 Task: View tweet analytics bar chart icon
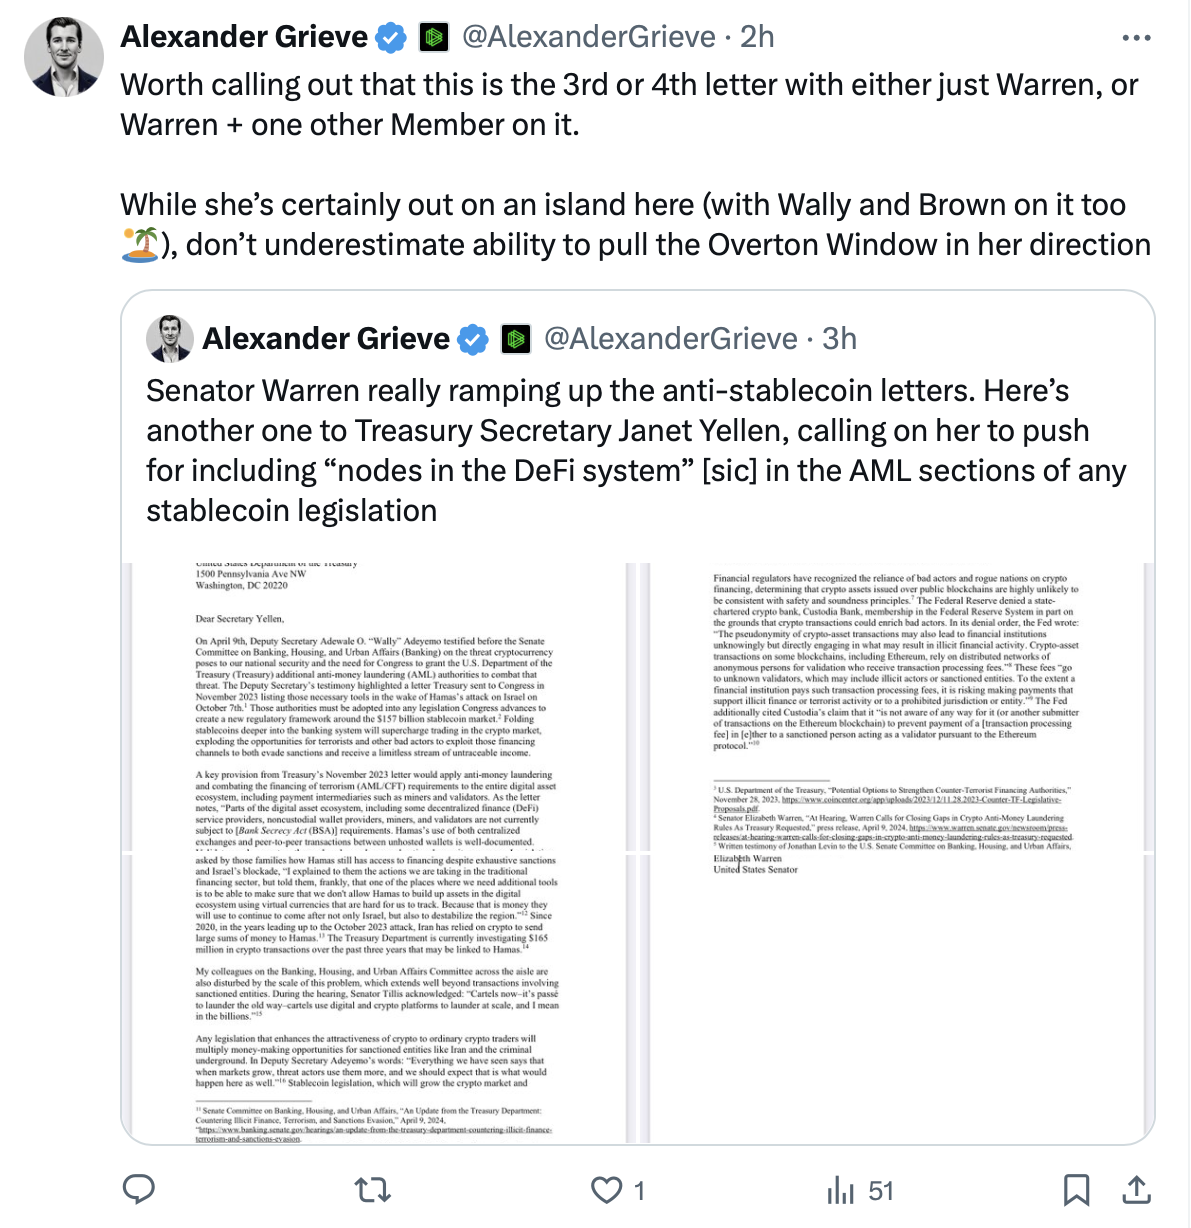(841, 1190)
